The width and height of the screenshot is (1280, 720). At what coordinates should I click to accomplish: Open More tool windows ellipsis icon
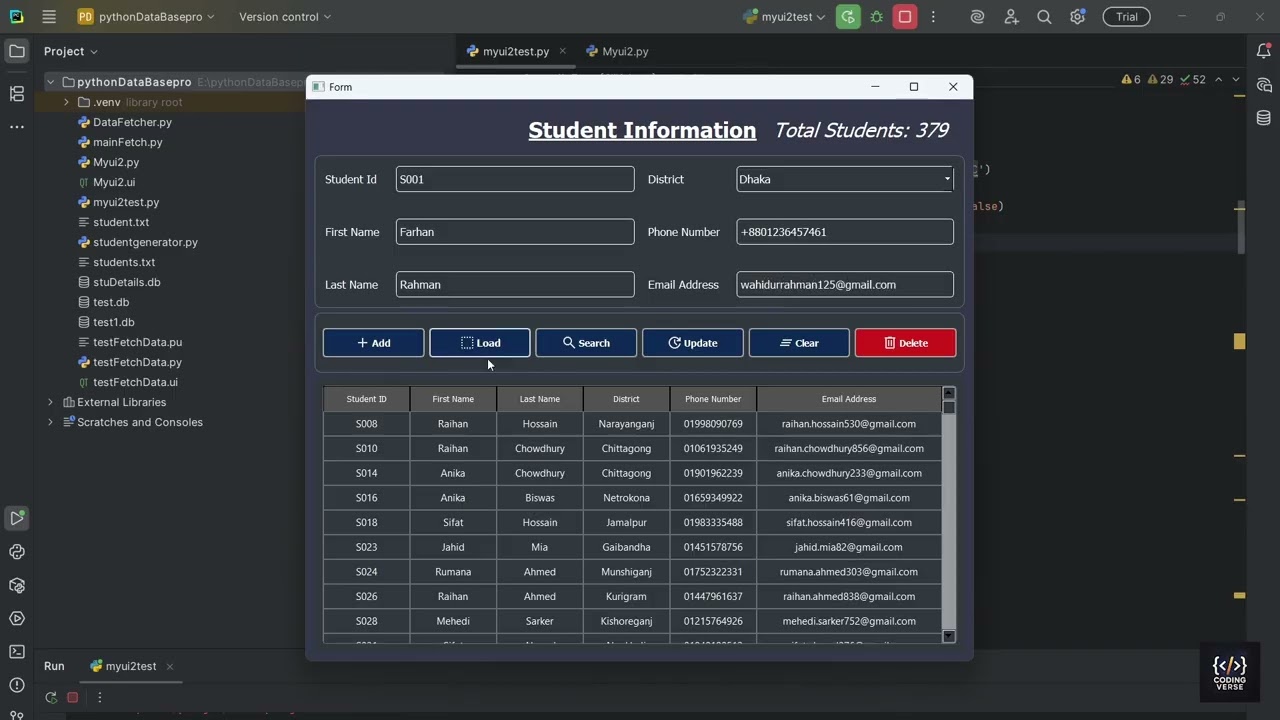click(x=17, y=127)
